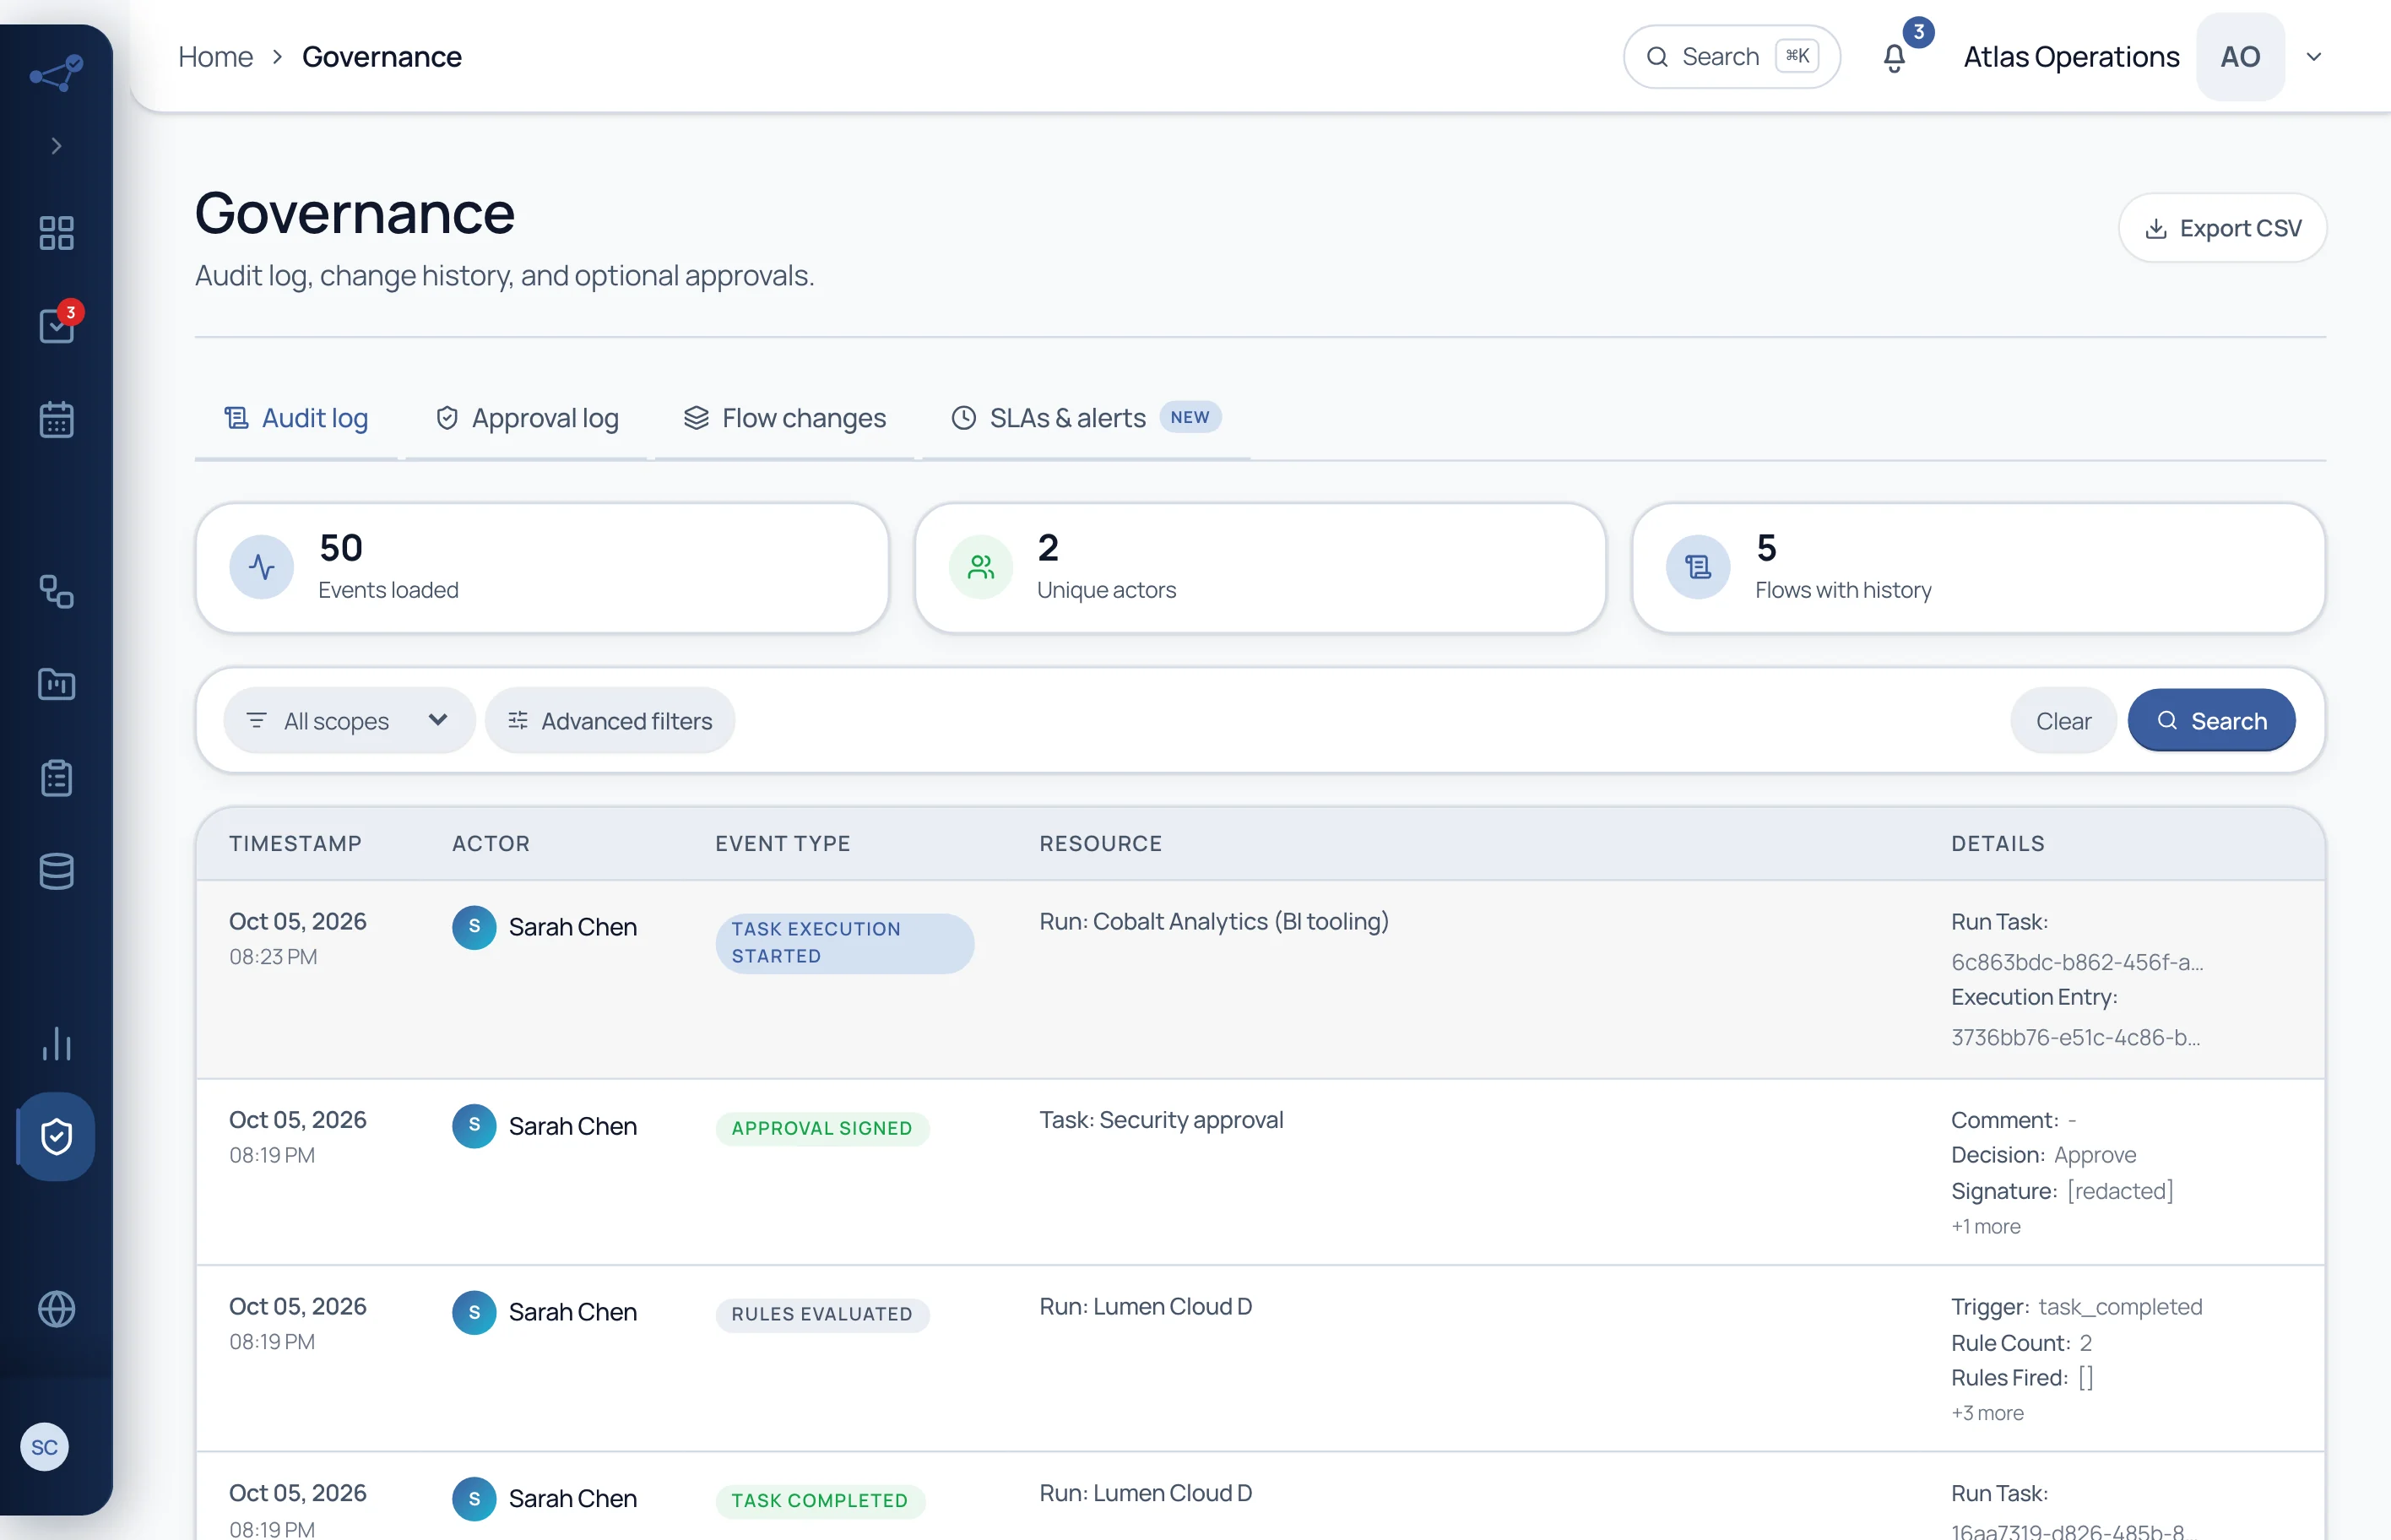The image size is (2391, 1540).
Task: Click the Timestamp column header
Action: click(x=296, y=843)
